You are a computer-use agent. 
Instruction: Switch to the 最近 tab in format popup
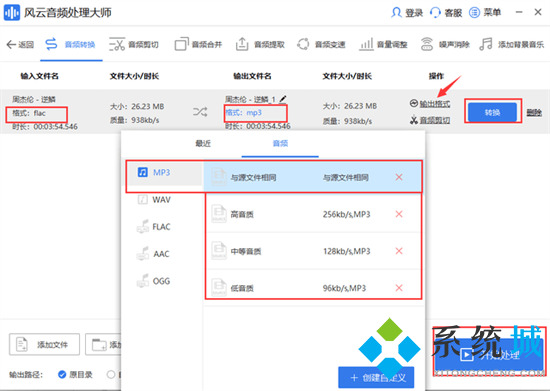click(x=203, y=143)
